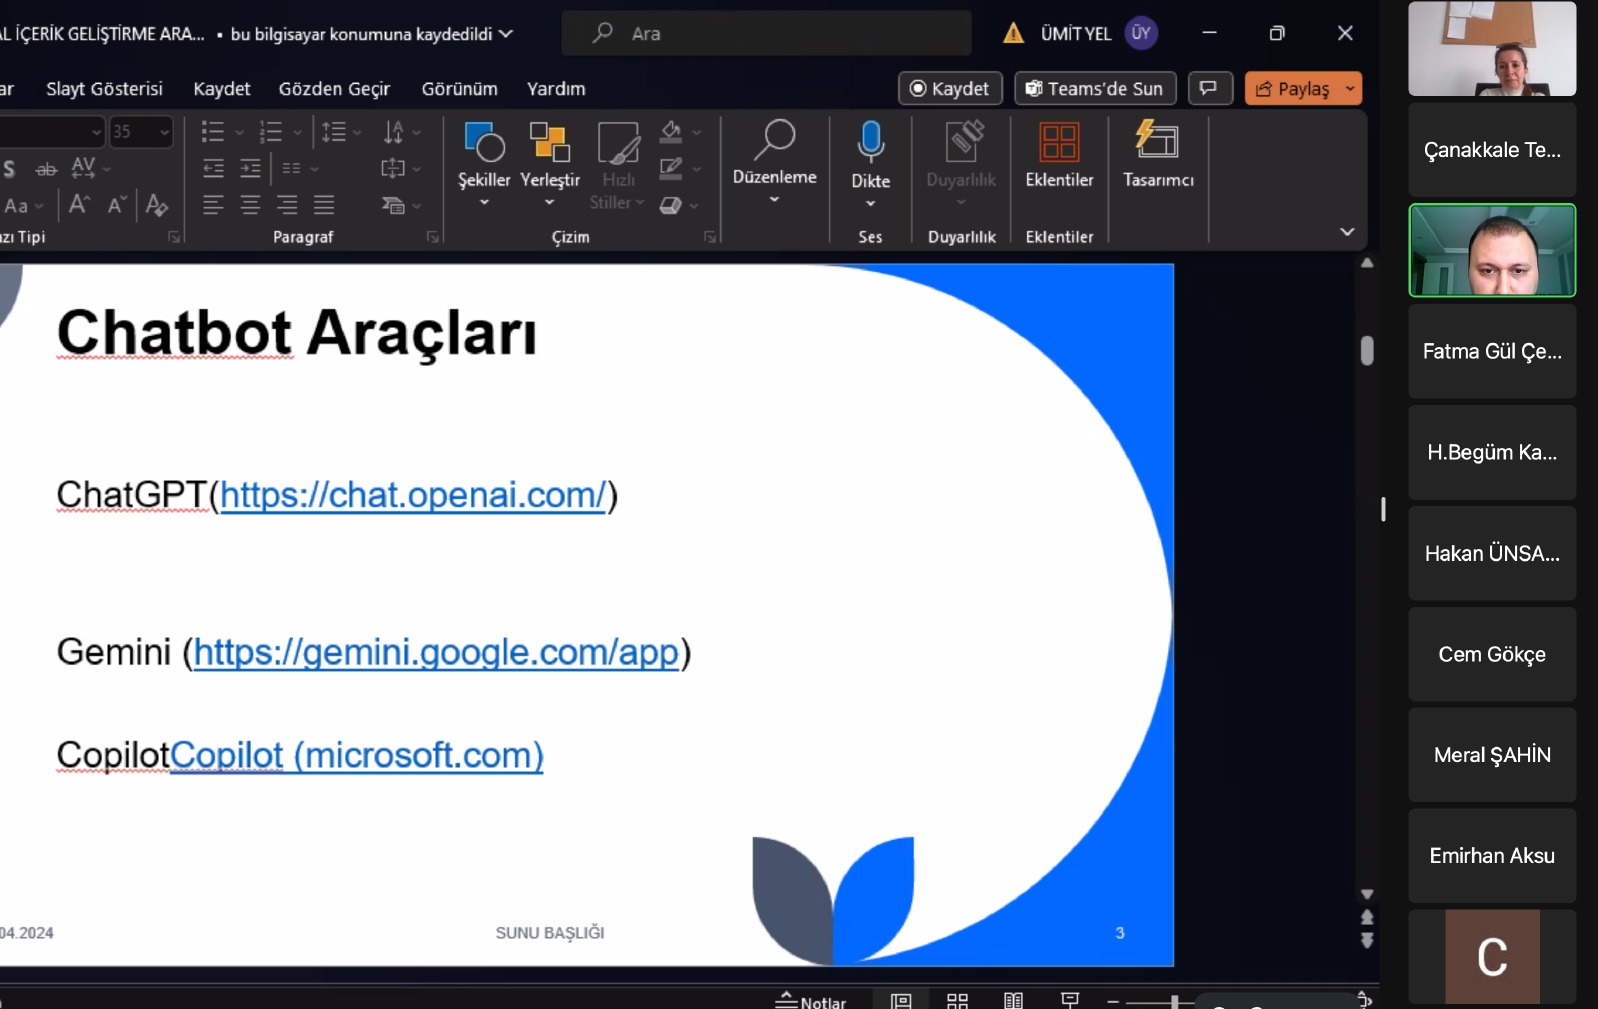Align paragraph text to the left
Image resolution: width=1598 pixels, height=1009 pixels.
pyautogui.click(x=213, y=205)
